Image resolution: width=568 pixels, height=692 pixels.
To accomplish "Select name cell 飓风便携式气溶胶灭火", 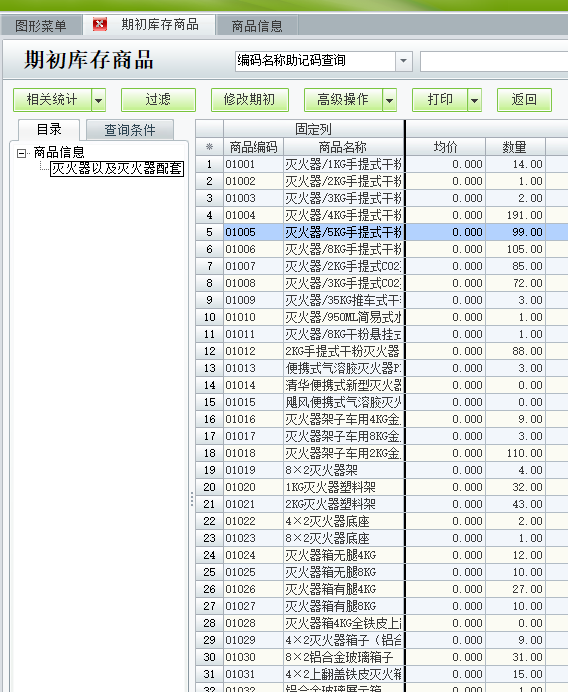I will coord(343,402).
